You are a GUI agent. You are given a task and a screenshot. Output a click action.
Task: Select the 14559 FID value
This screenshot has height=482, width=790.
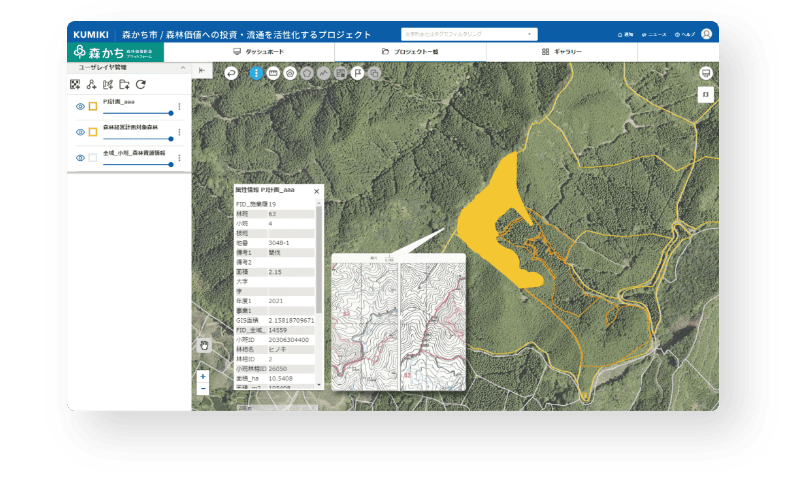tap(278, 330)
